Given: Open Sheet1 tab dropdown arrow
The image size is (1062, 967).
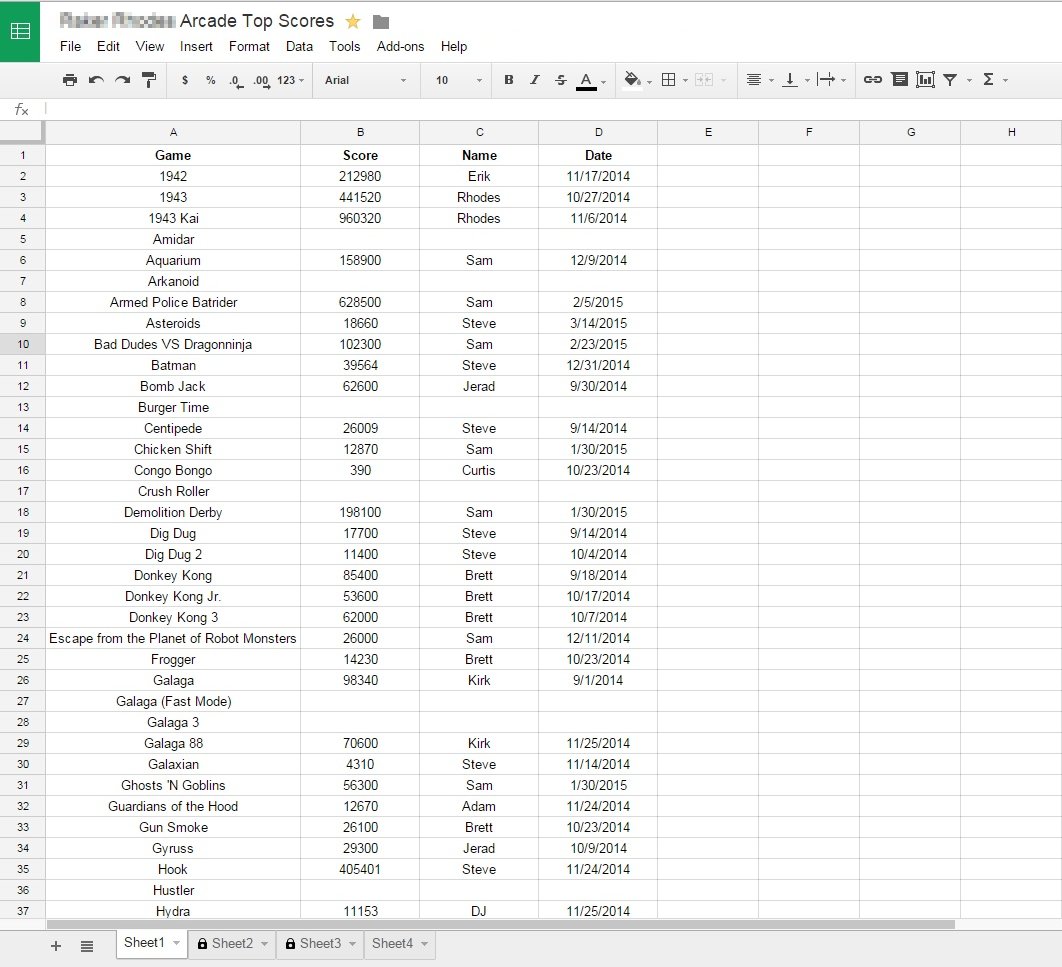Looking at the screenshot, I should pos(177,943).
